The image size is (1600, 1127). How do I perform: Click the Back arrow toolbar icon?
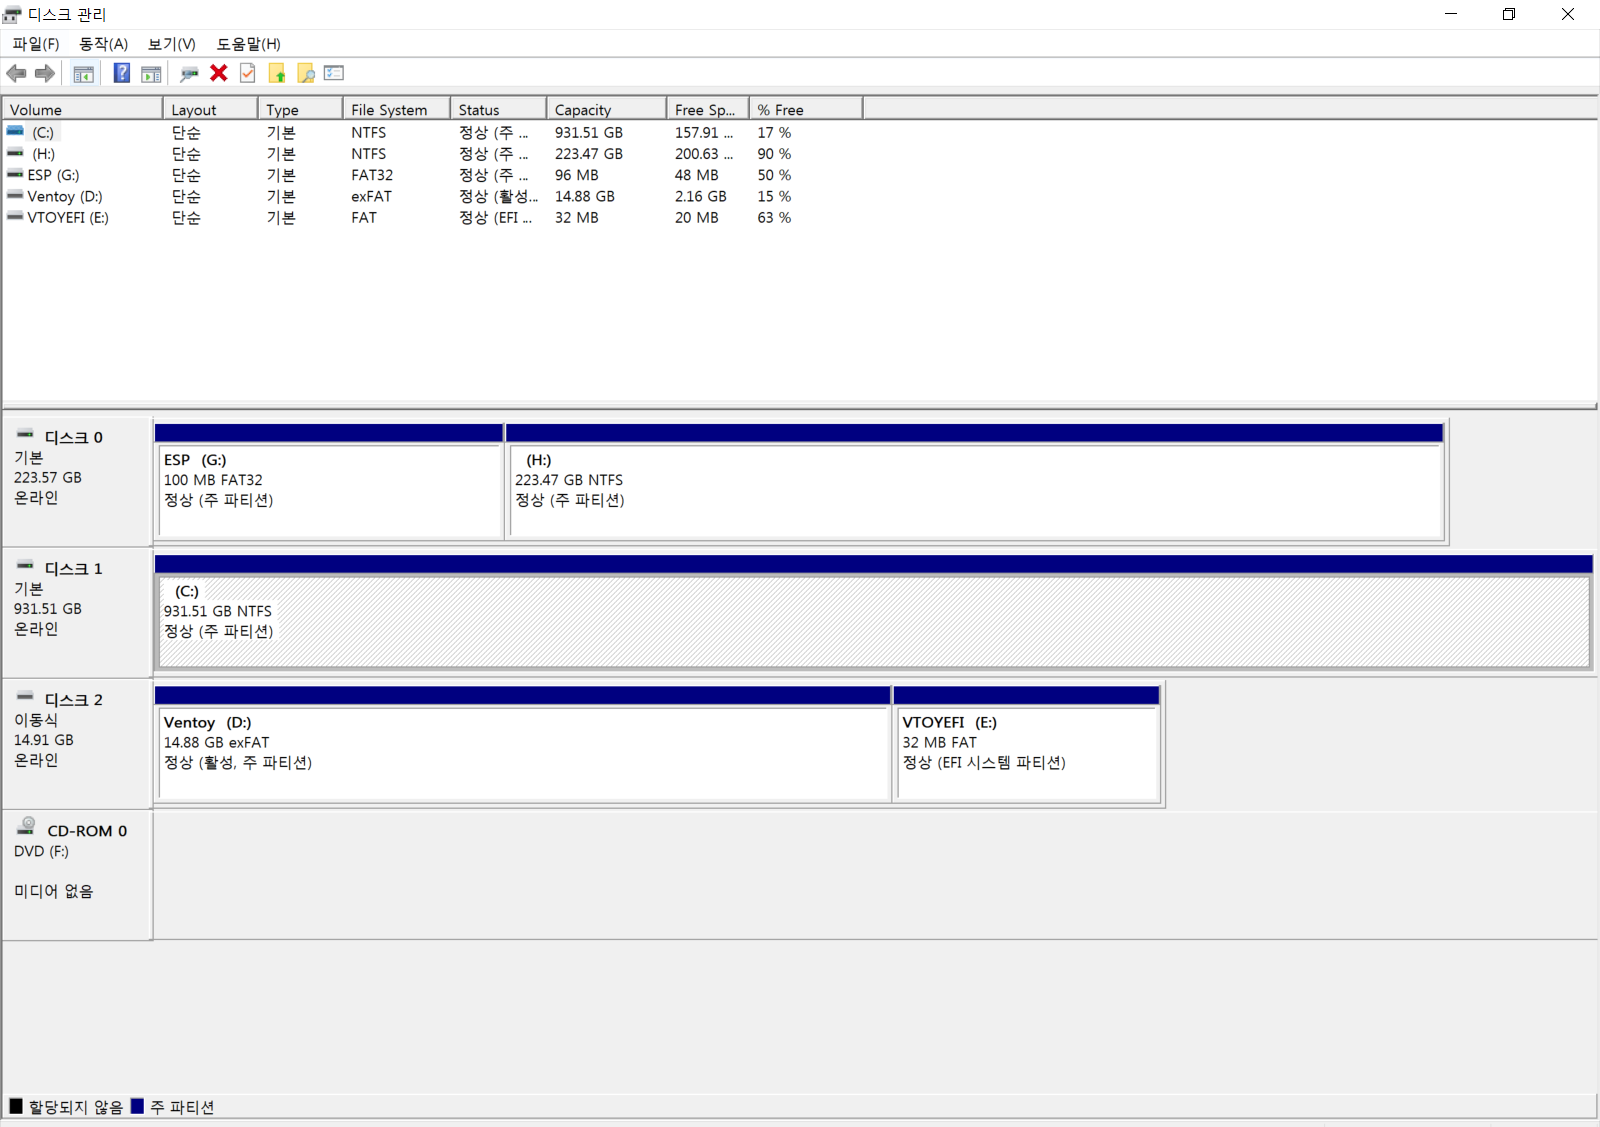(x=16, y=73)
